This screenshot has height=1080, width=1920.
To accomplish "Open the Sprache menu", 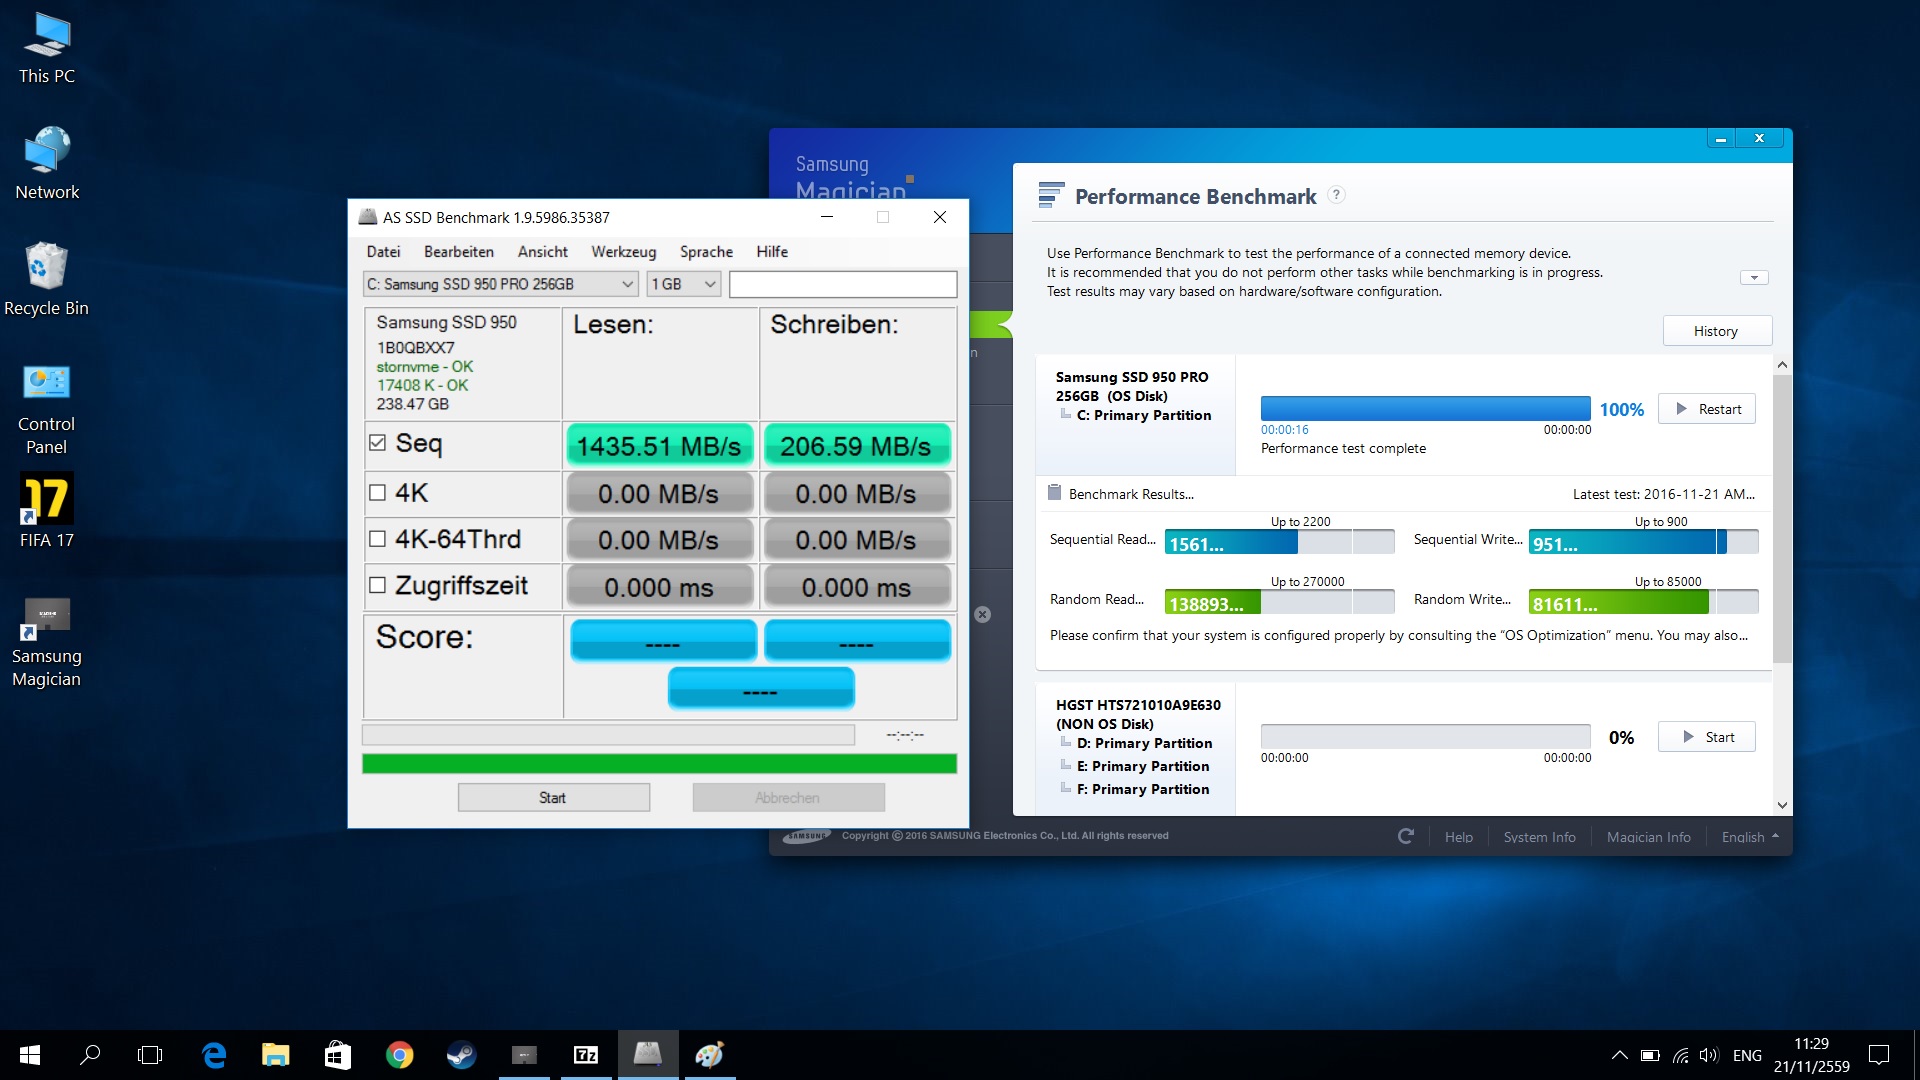I will click(706, 252).
